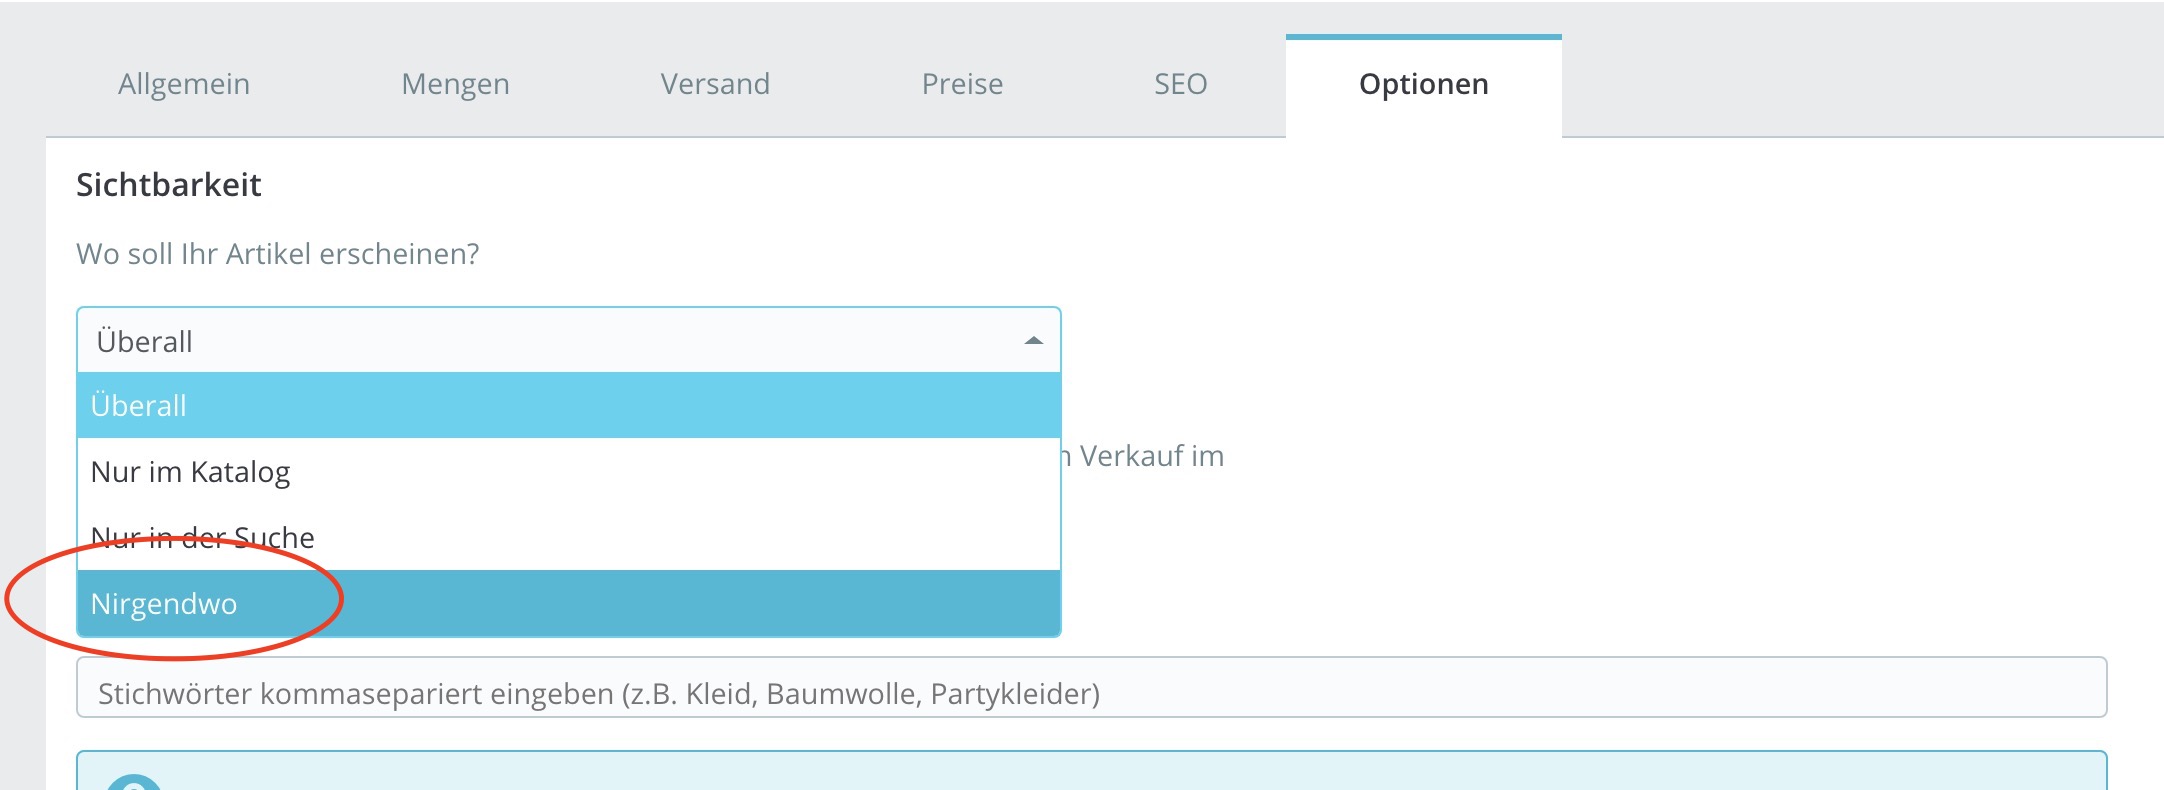Open the Mengen tab
The height and width of the screenshot is (790, 2164).
(x=455, y=84)
